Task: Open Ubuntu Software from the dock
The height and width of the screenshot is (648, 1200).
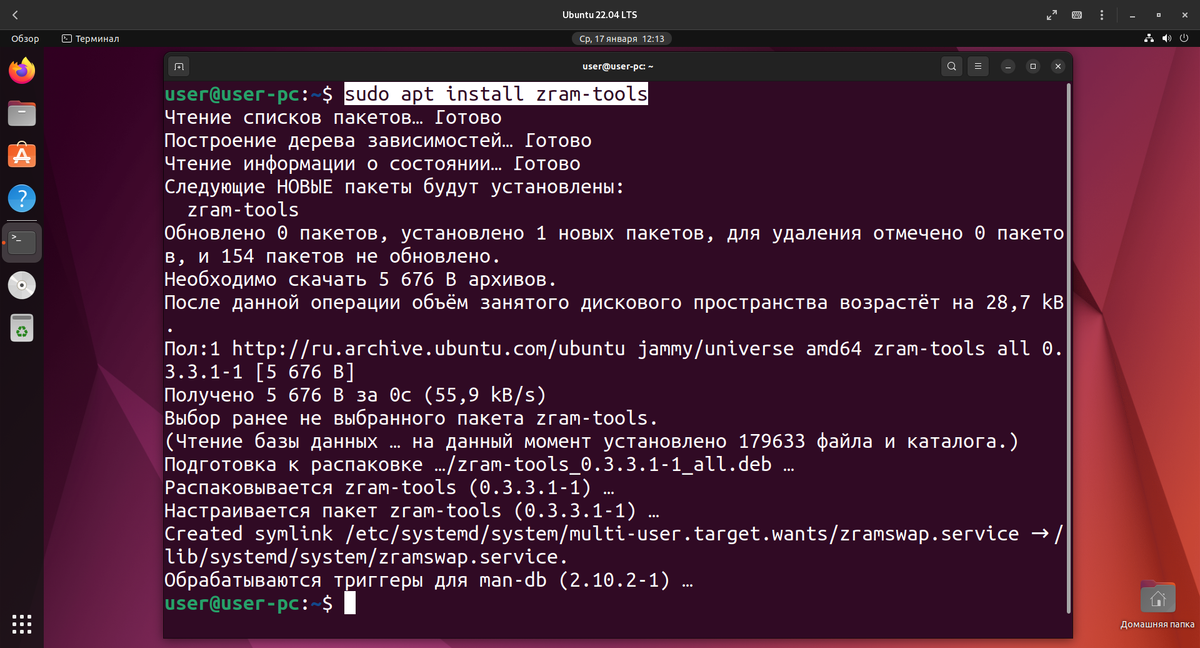Action: [22, 156]
